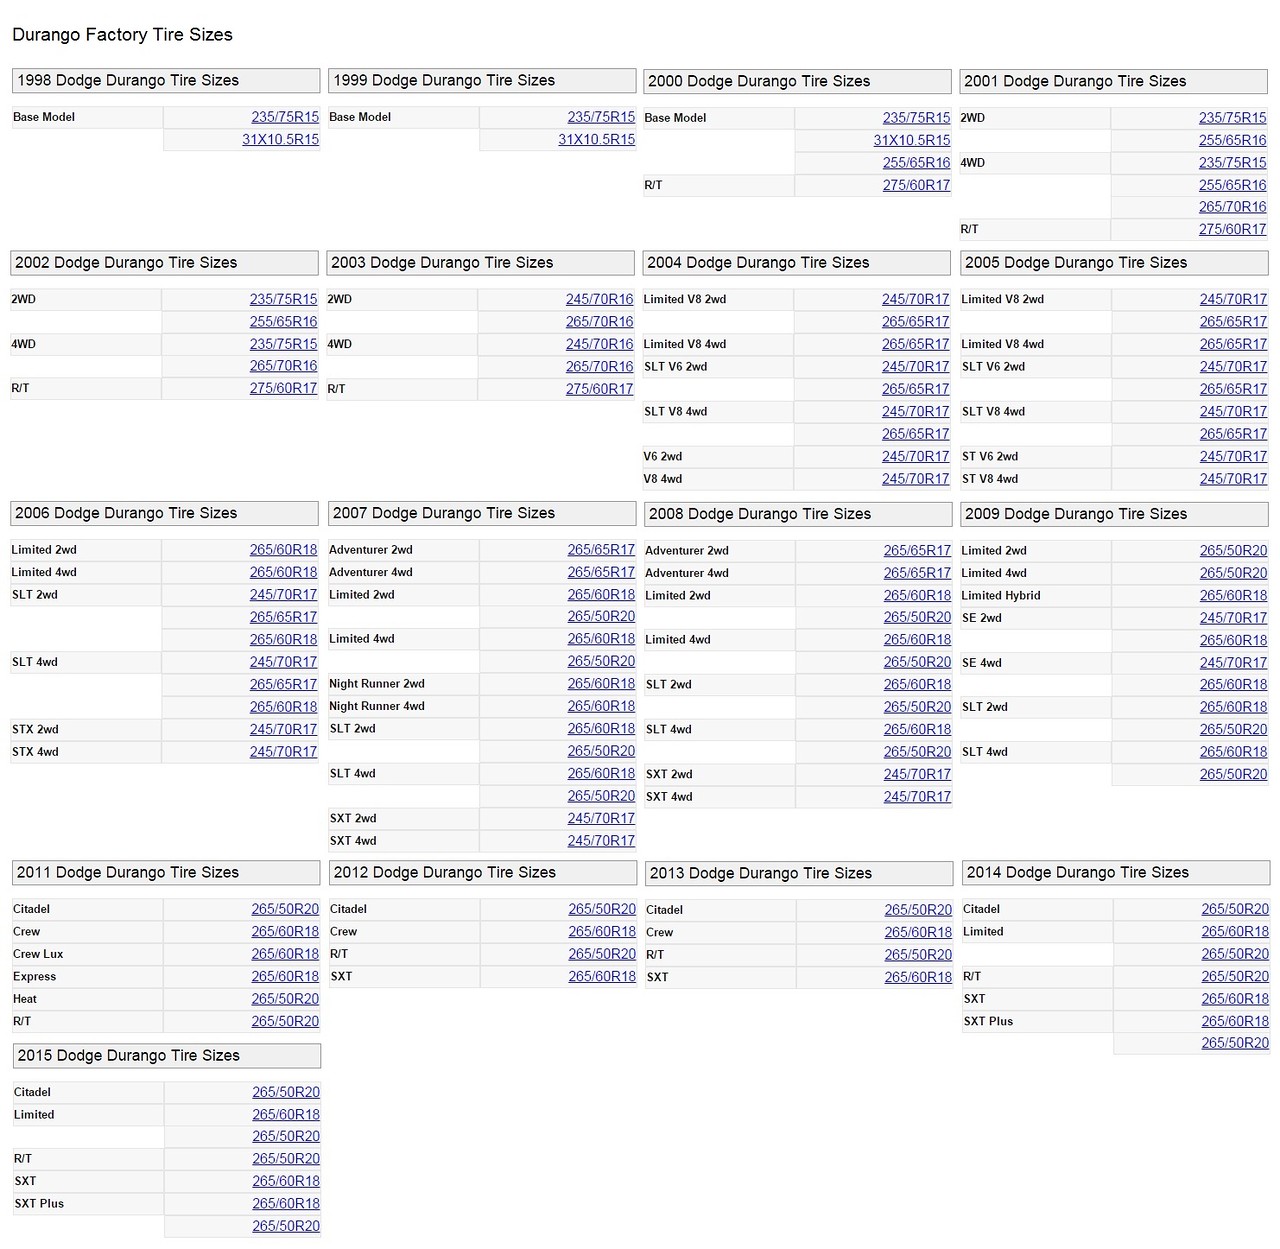
Task: Open 265/65R17 for 2007 Adventurer 4wd
Action: (601, 572)
